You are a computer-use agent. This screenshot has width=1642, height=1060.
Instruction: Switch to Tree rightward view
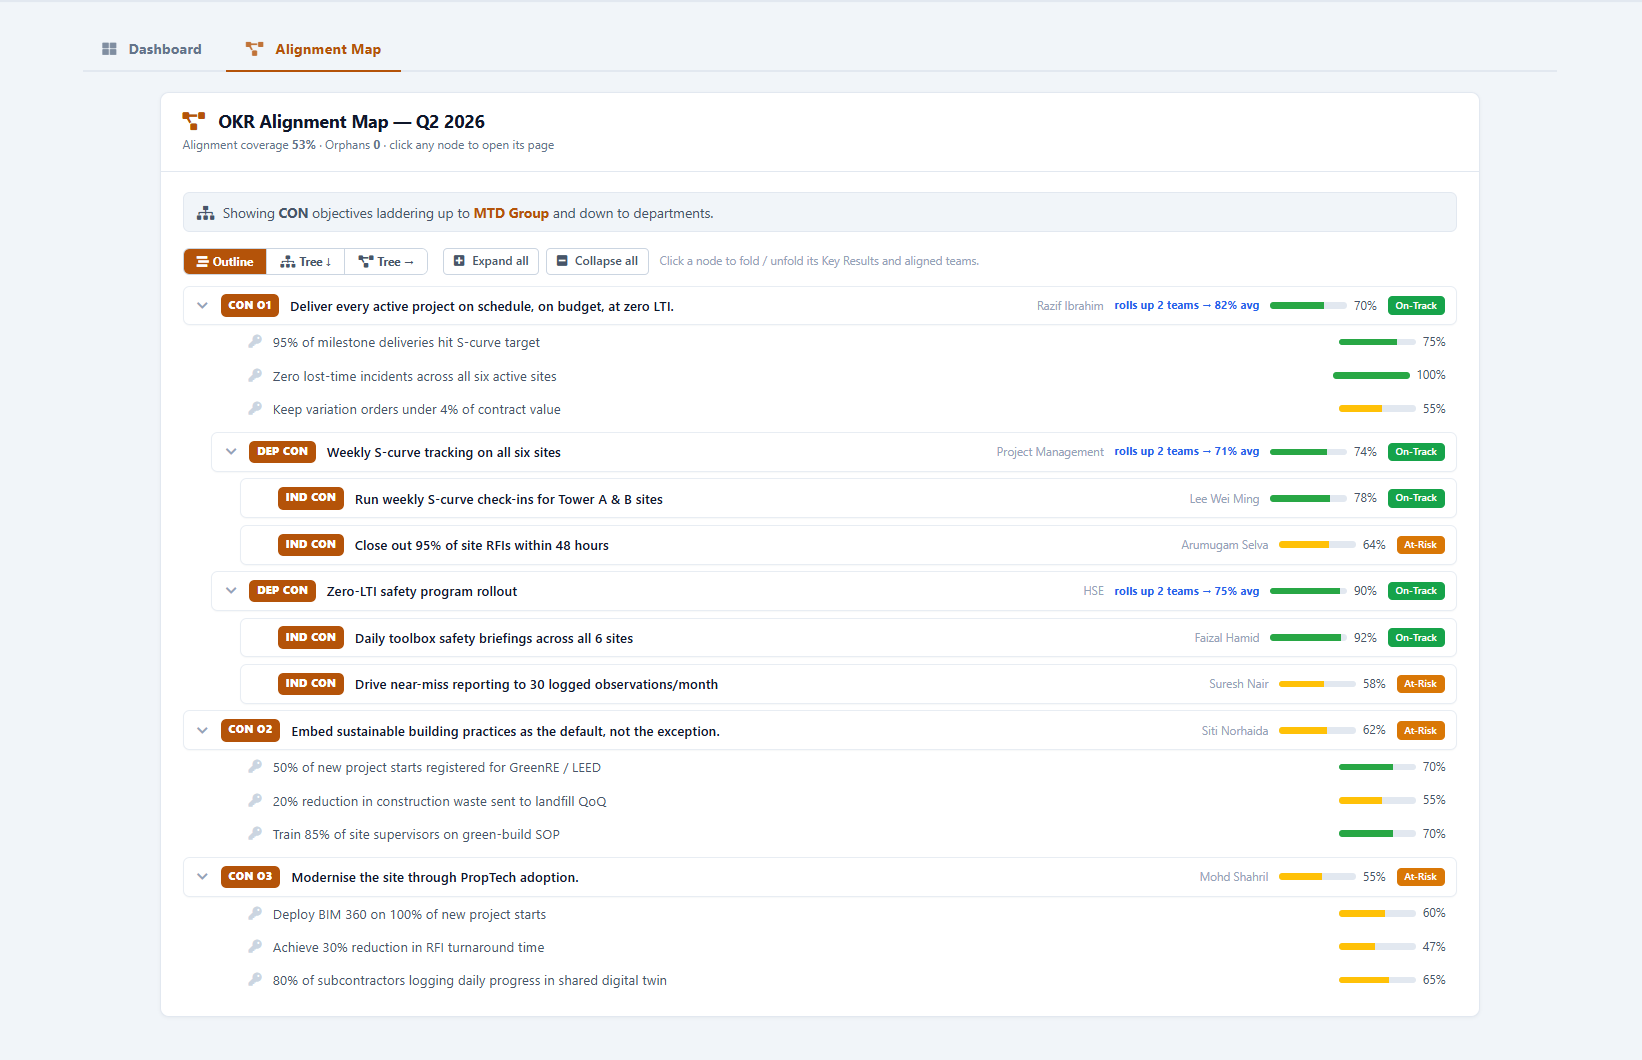point(386,261)
